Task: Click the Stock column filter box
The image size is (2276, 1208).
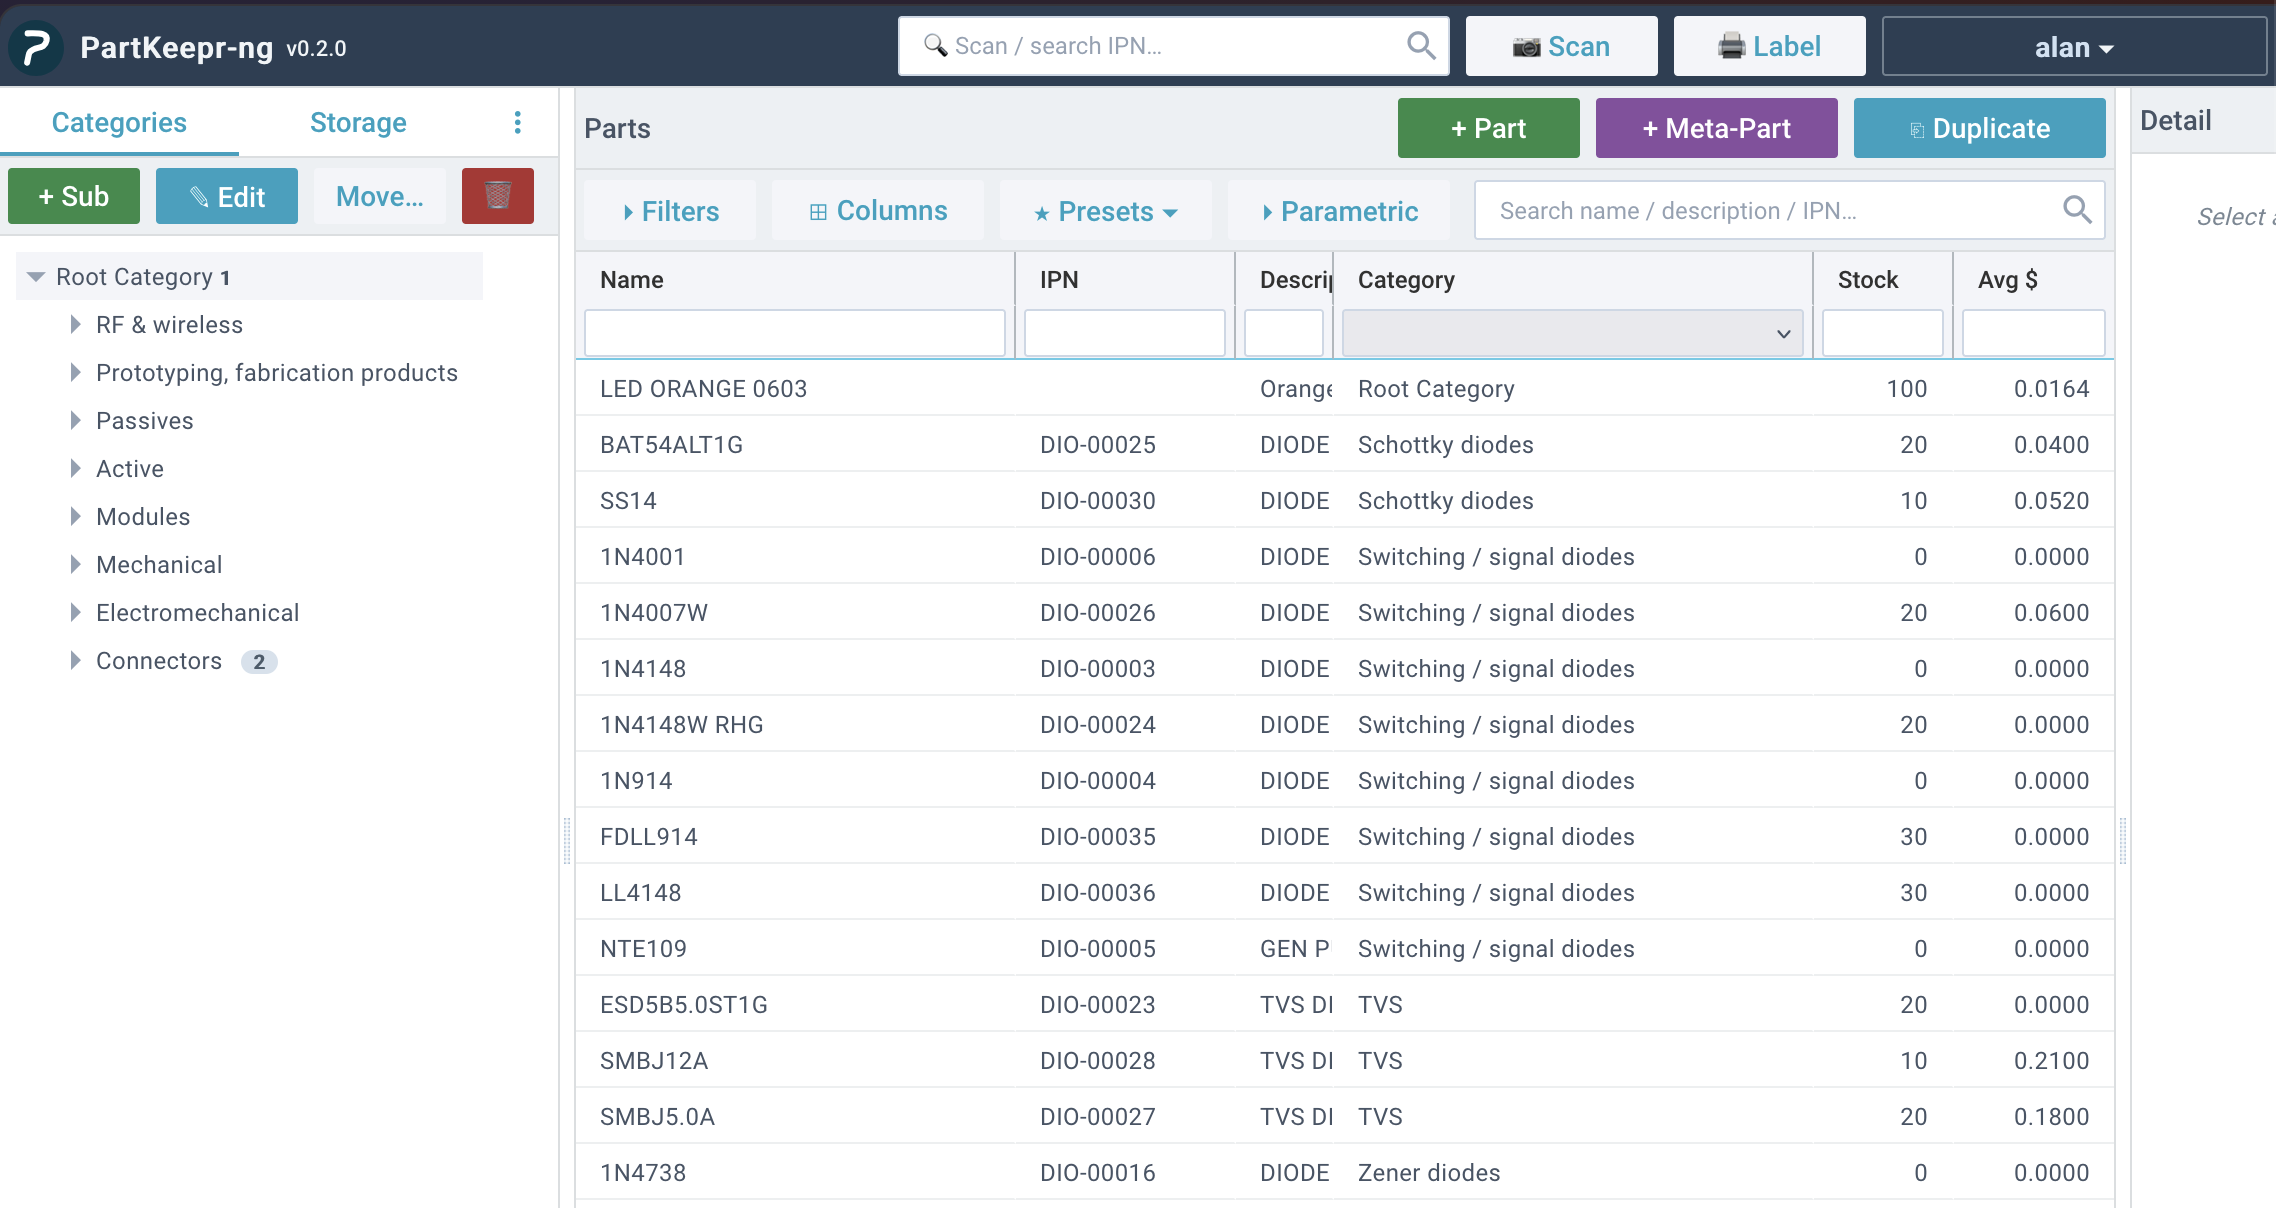Action: tap(1883, 333)
